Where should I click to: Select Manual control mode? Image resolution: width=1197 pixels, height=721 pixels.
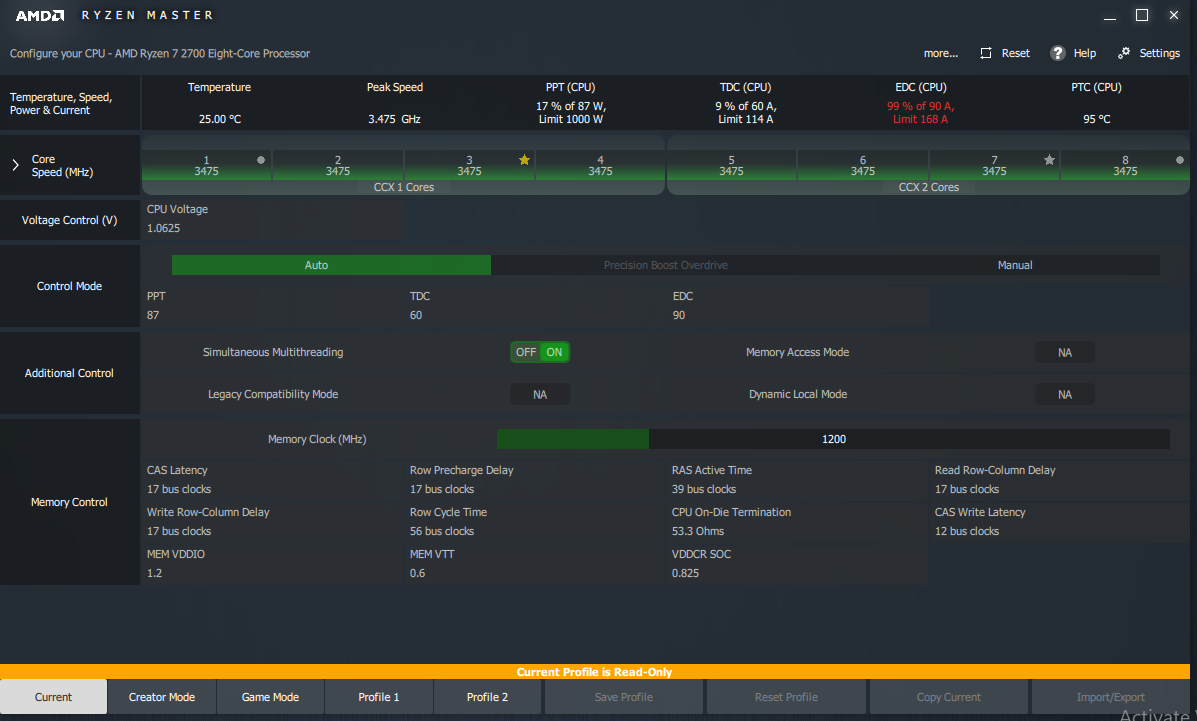click(1015, 265)
